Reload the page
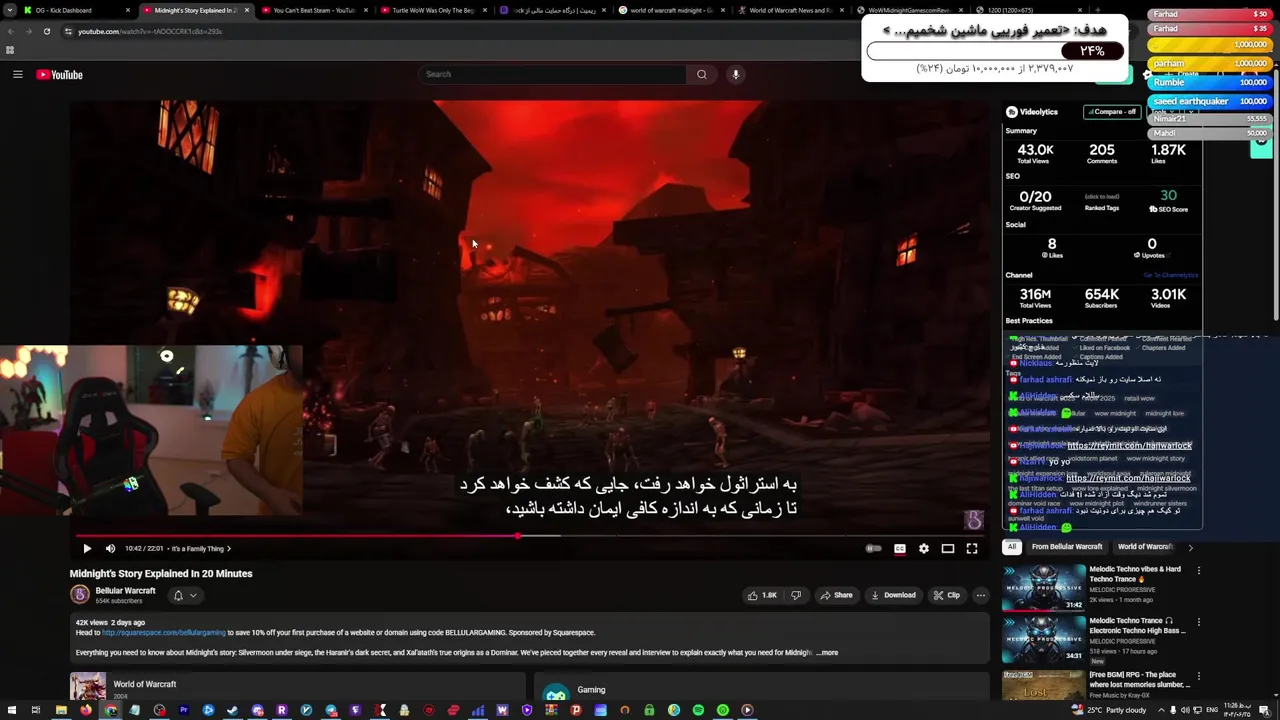This screenshot has height=720, width=1280. [x=46, y=31]
